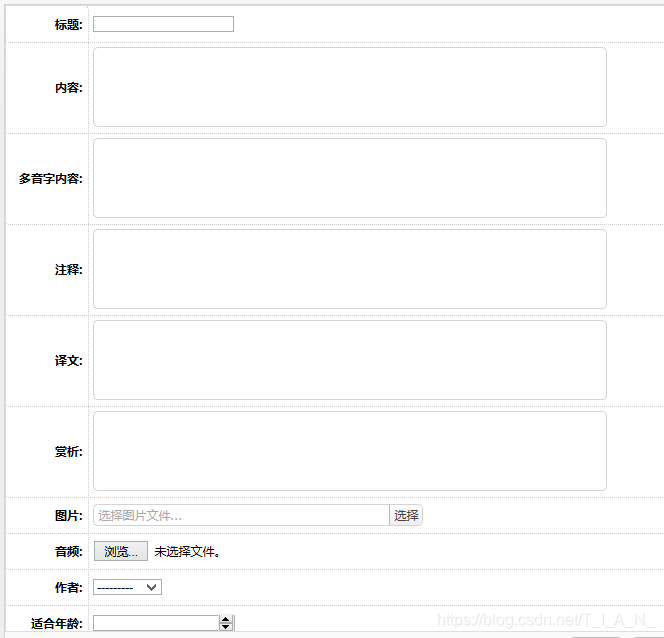Click the 选择图片文件 path field
664x638 pixels.
pyautogui.click(x=241, y=515)
